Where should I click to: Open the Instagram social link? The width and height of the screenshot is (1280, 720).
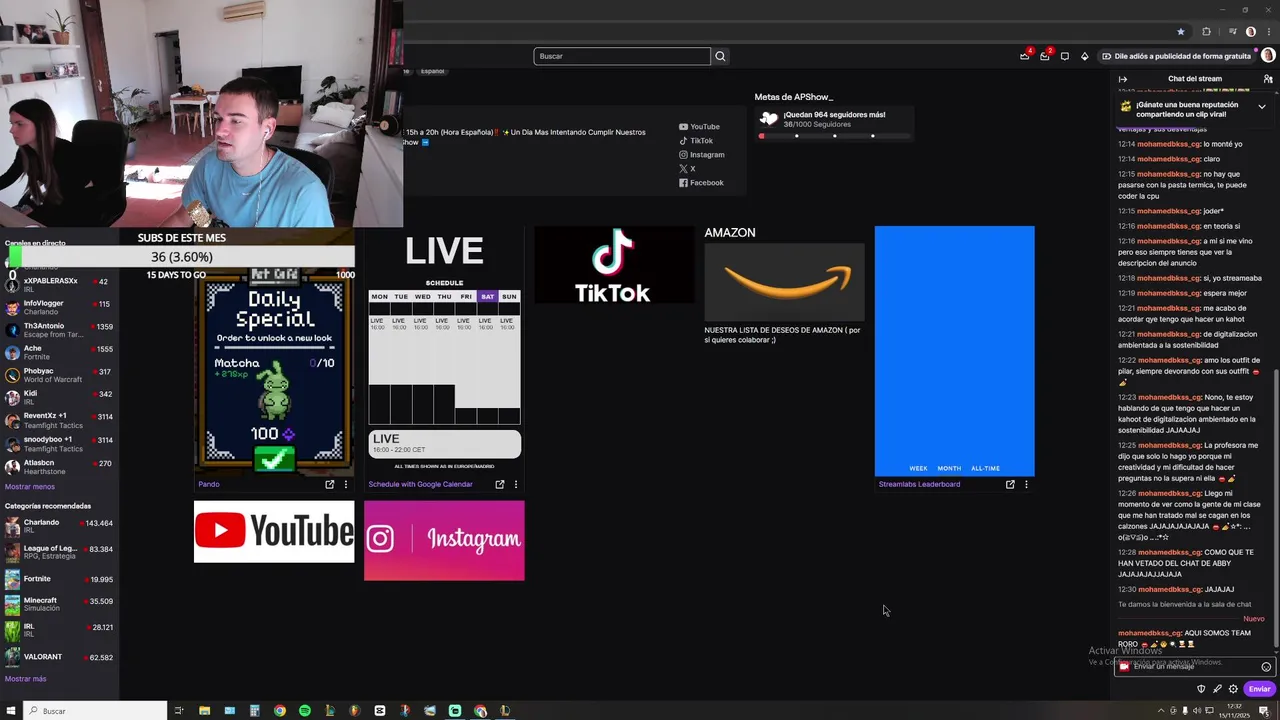click(x=702, y=155)
